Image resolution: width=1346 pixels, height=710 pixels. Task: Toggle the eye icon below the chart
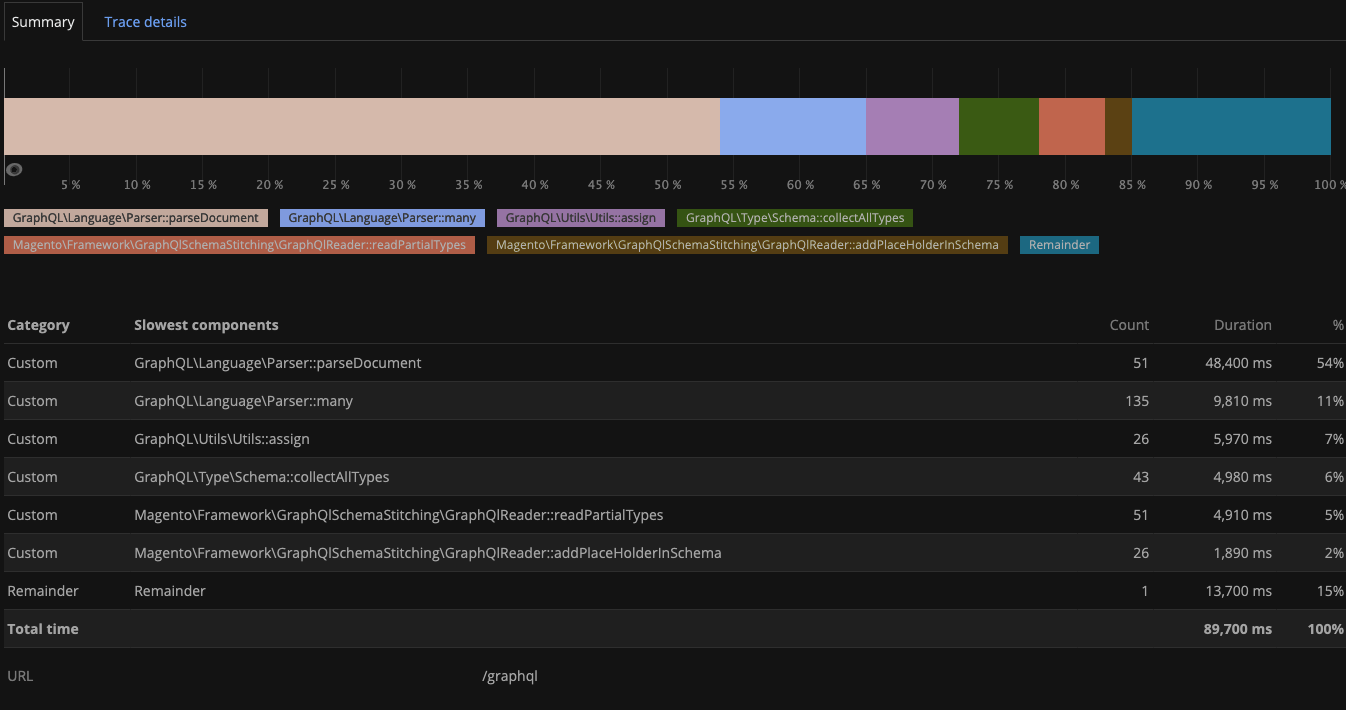point(14,169)
